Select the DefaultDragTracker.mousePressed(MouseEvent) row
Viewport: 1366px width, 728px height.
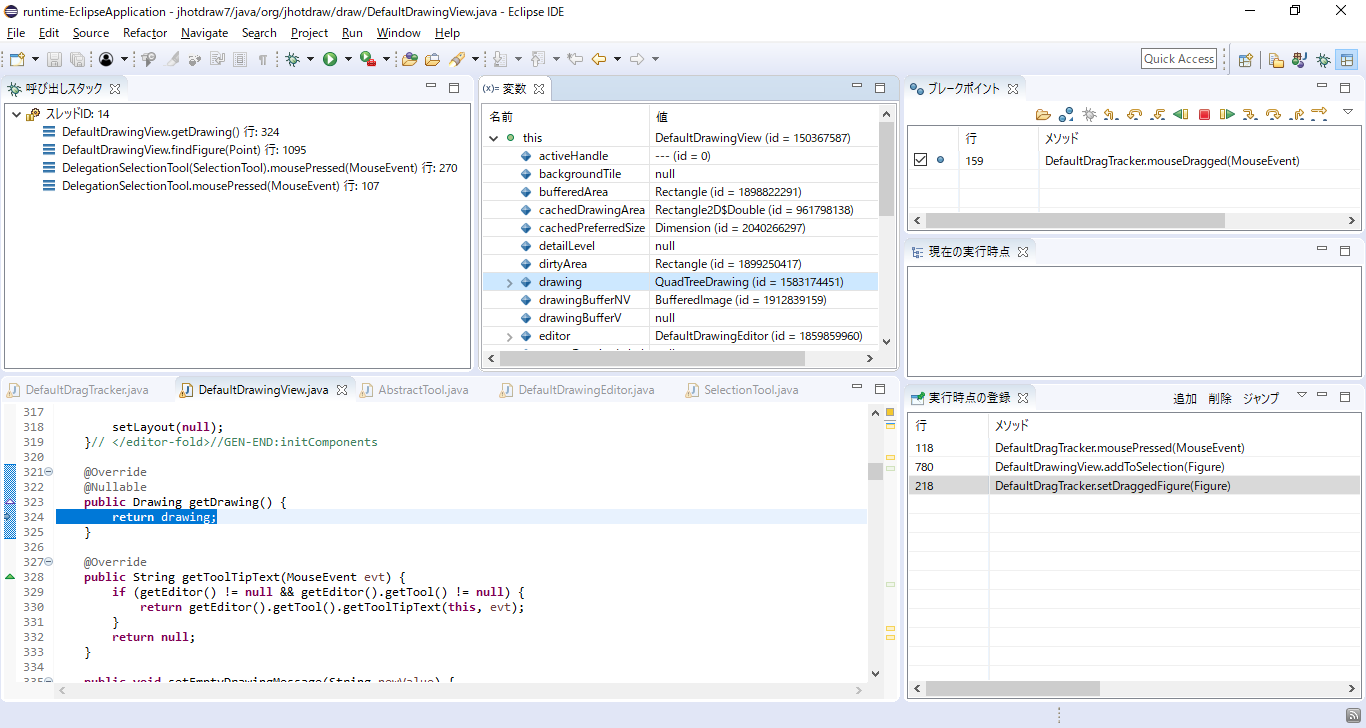tap(1134, 448)
